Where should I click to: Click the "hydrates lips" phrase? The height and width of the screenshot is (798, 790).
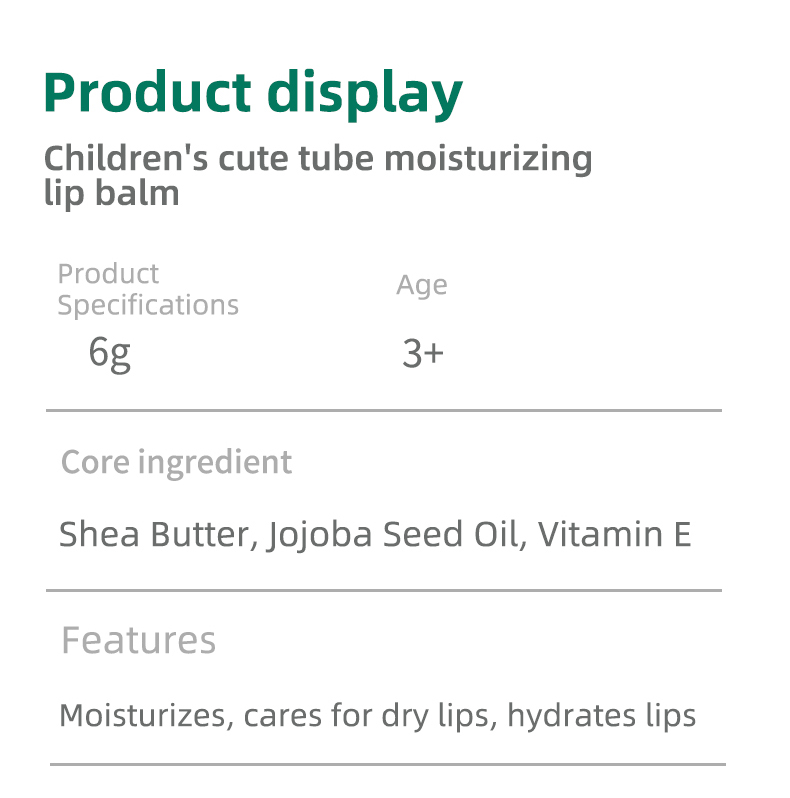[601, 716]
